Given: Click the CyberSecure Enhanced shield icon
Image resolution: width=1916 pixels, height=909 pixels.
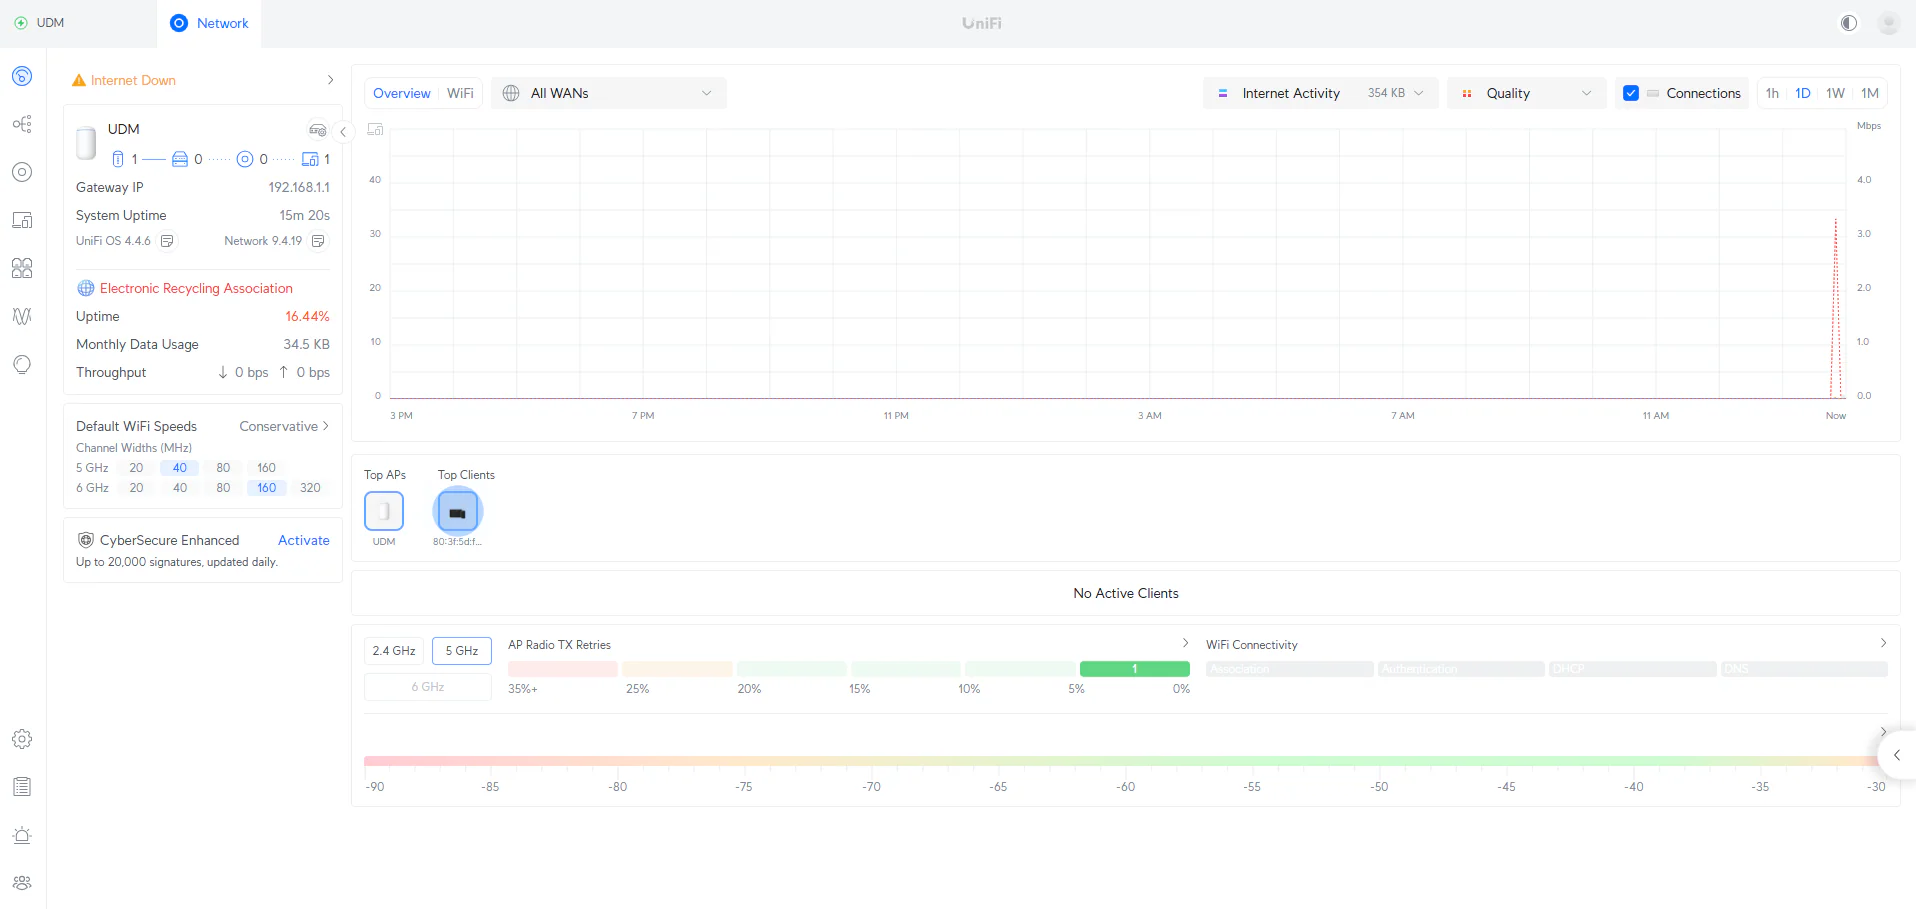Looking at the screenshot, I should (86, 540).
